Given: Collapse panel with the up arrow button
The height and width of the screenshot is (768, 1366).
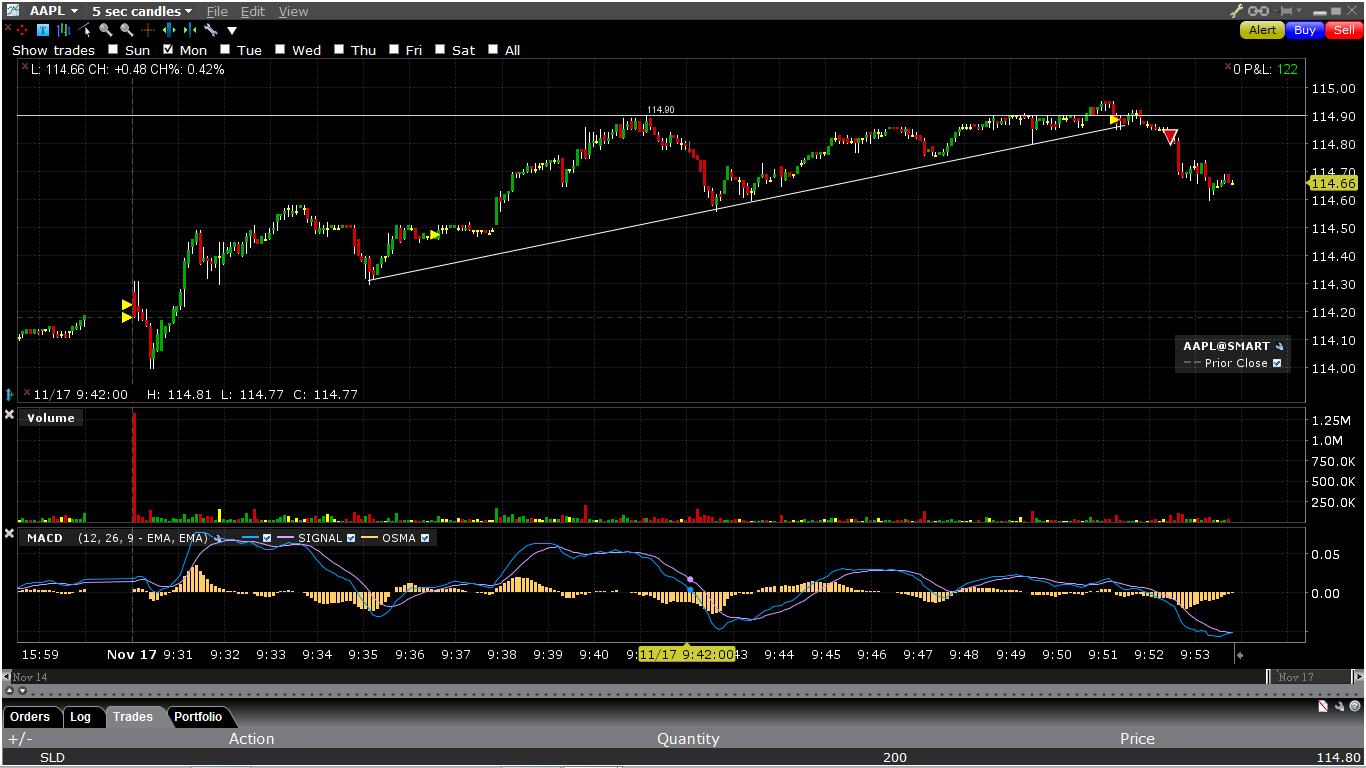Looking at the screenshot, I should [10, 690].
